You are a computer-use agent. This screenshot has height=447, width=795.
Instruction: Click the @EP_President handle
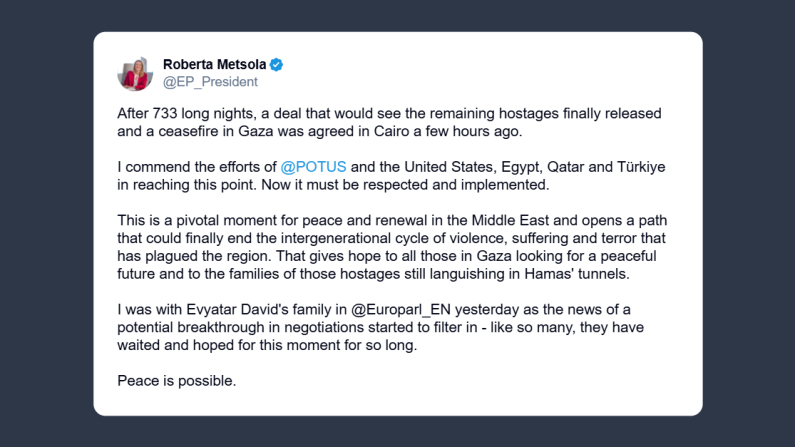210,82
